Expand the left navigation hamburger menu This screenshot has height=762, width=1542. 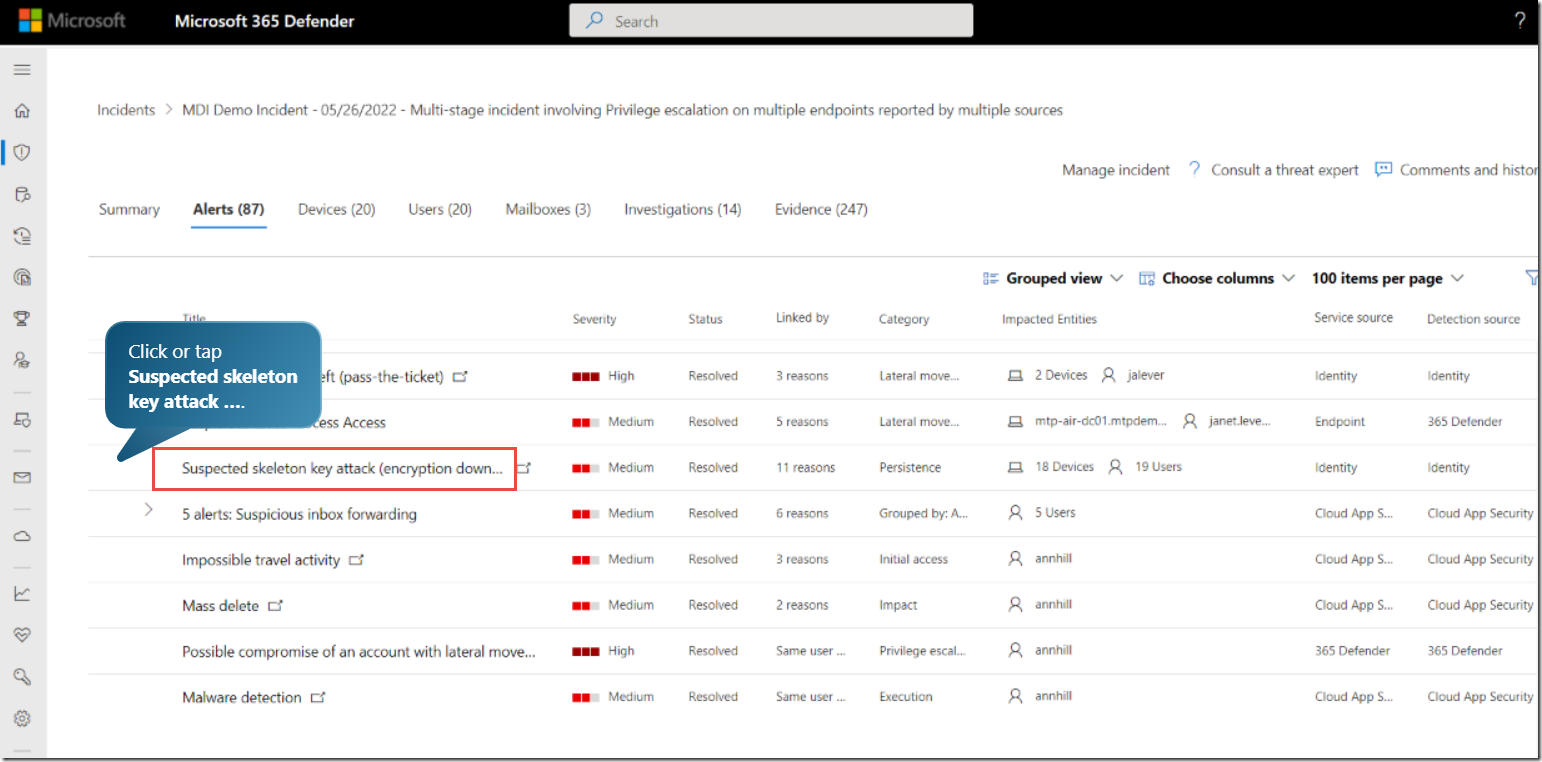(x=22, y=70)
